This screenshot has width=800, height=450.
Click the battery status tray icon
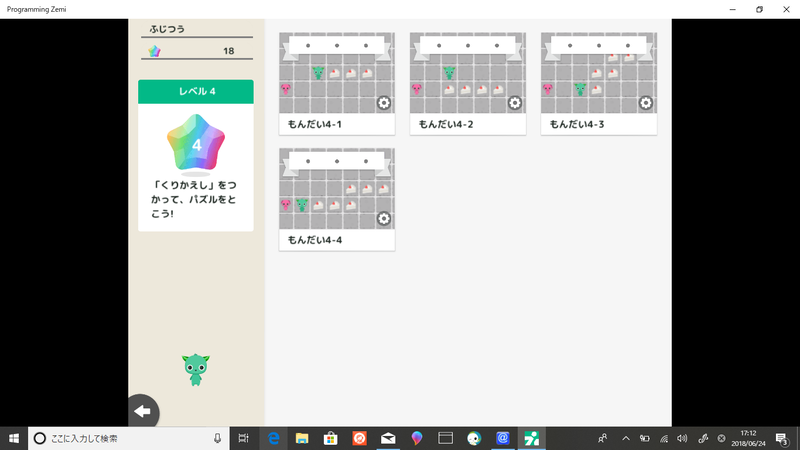coord(645,438)
